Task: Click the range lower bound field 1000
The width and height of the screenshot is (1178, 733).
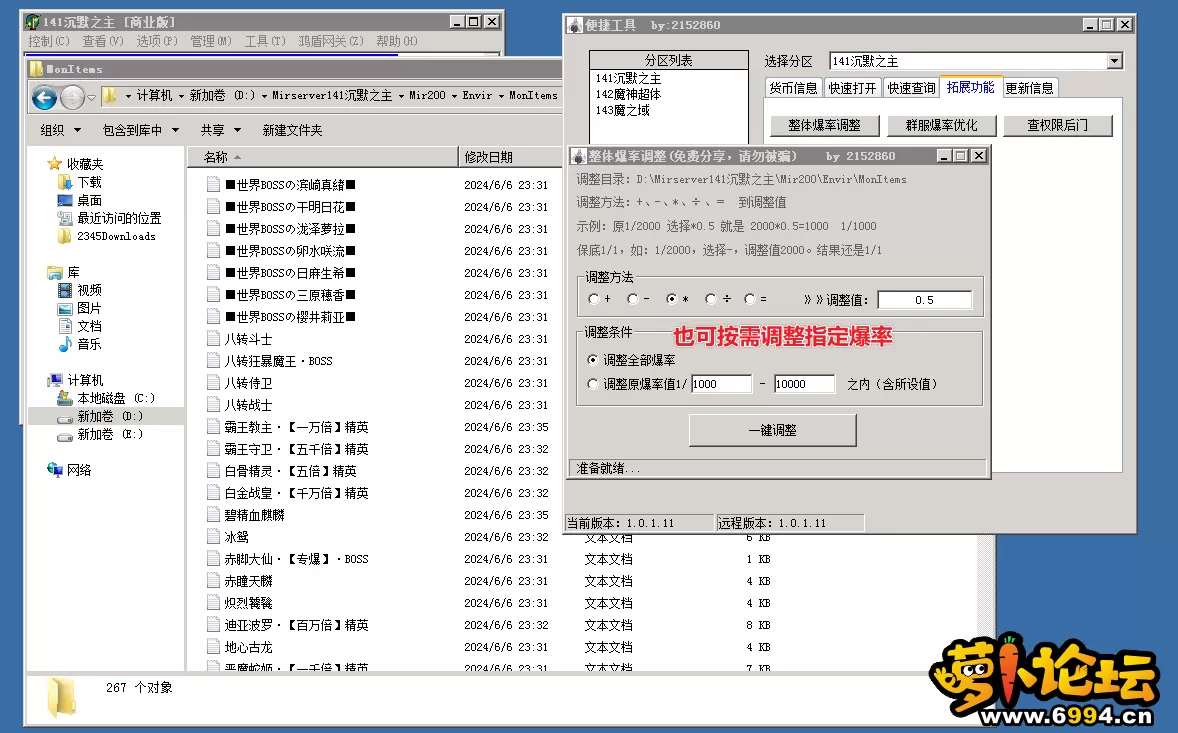Action: click(721, 384)
